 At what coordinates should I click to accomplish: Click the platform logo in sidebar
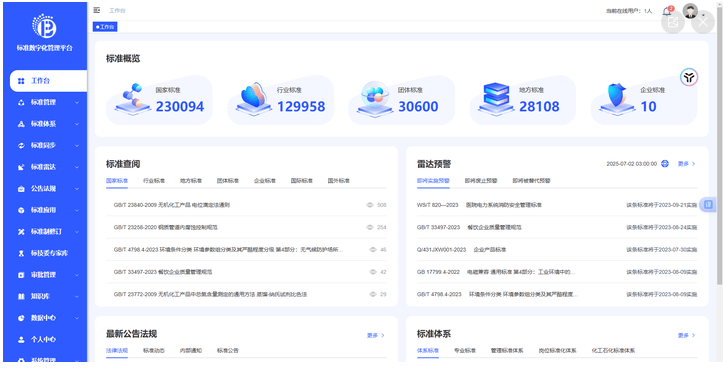[x=45, y=26]
